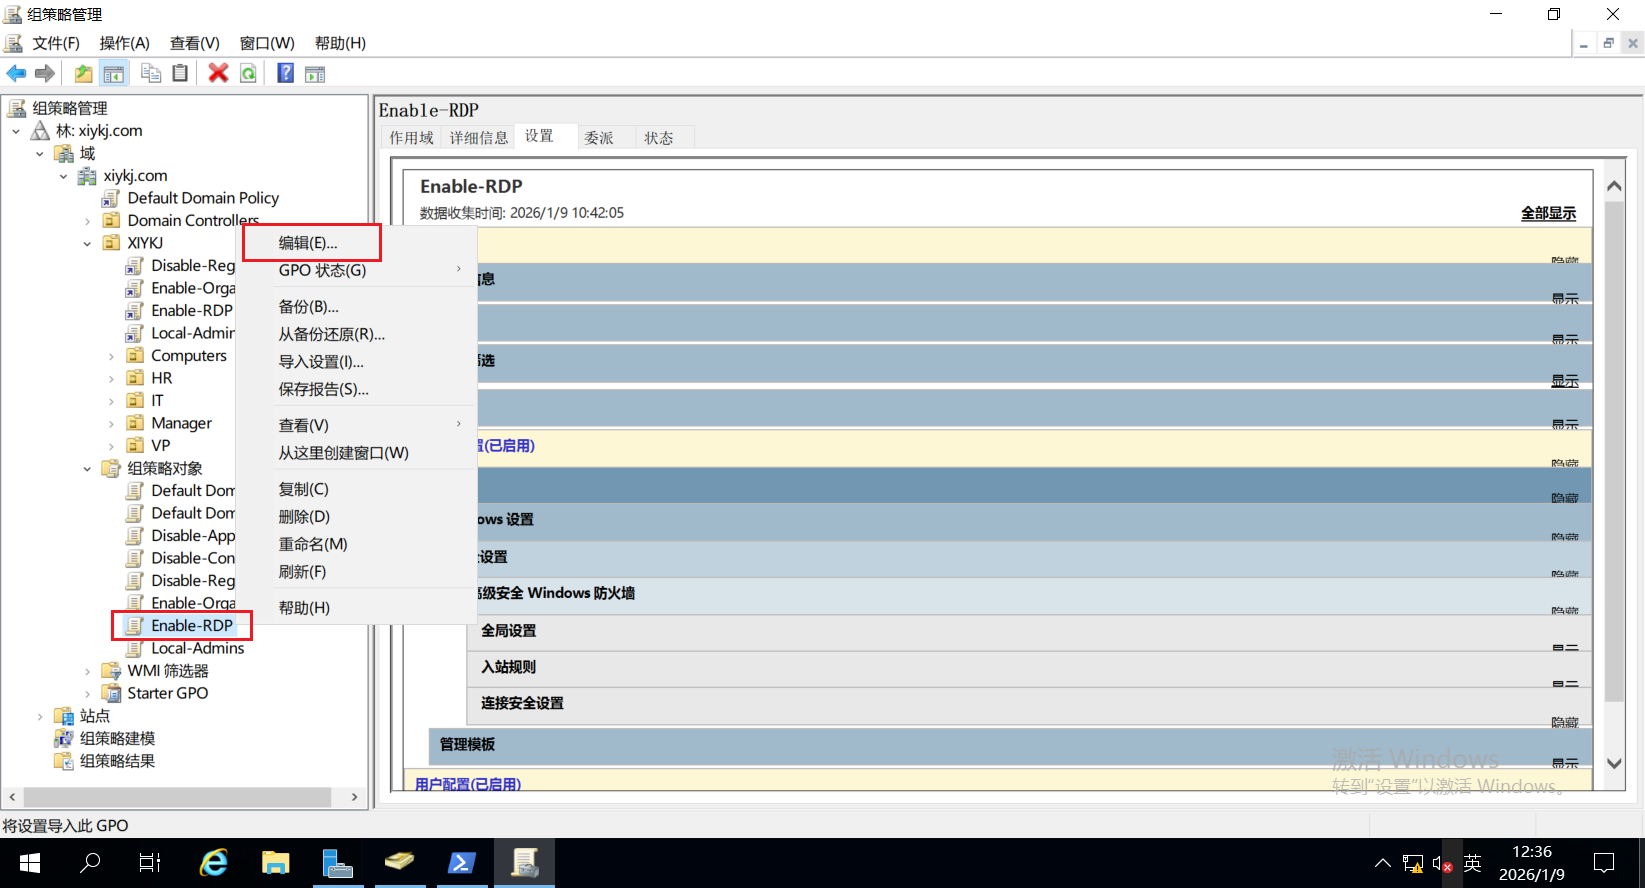Open File Explorer from the taskbar
The height and width of the screenshot is (888, 1645).
[275, 863]
